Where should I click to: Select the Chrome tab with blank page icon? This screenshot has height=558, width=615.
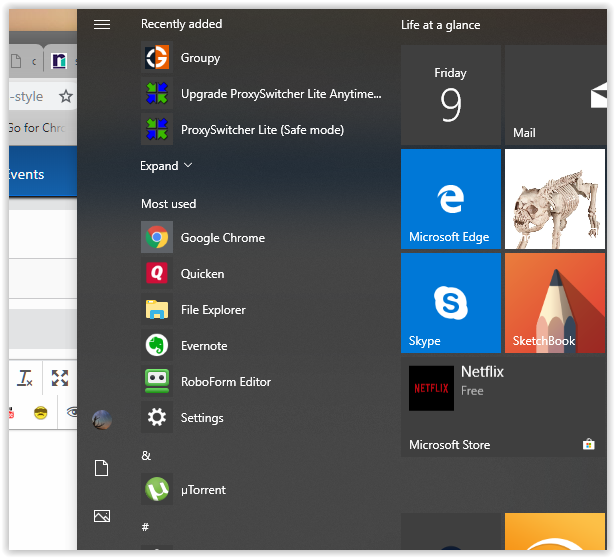tap(16, 61)
